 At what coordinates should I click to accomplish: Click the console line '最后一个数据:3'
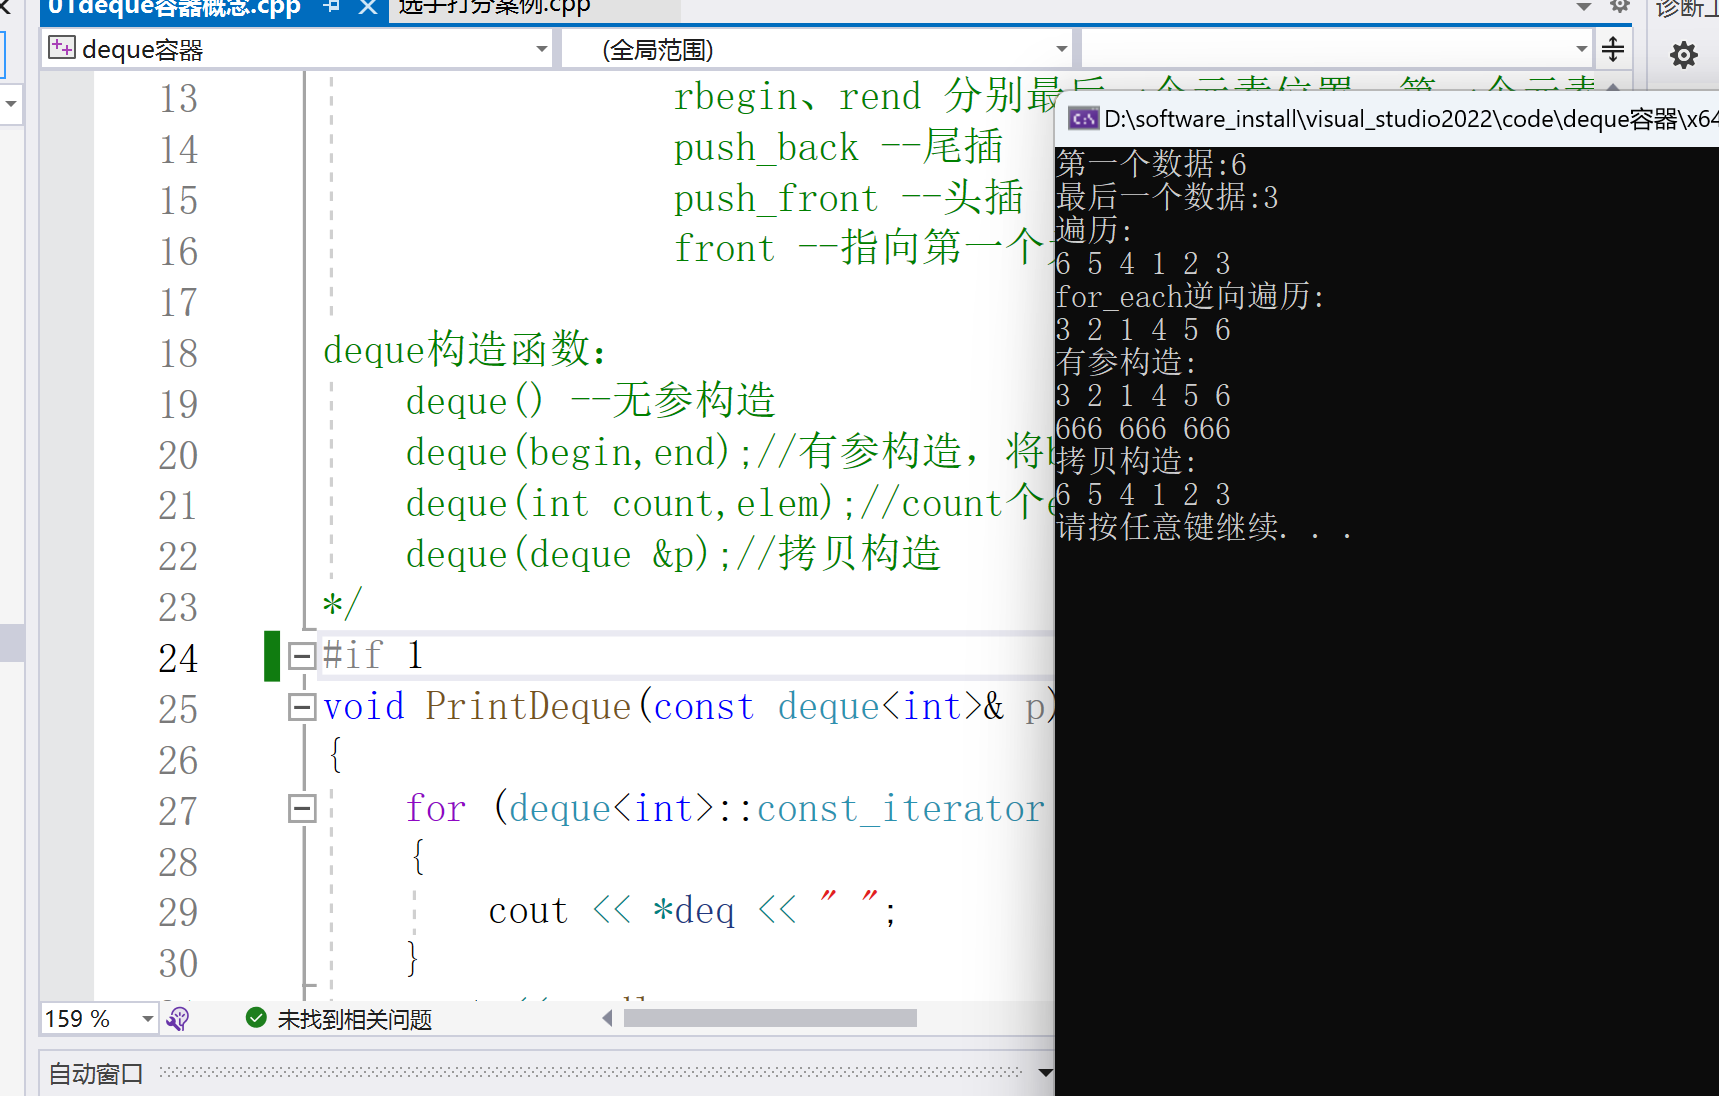1167,197
